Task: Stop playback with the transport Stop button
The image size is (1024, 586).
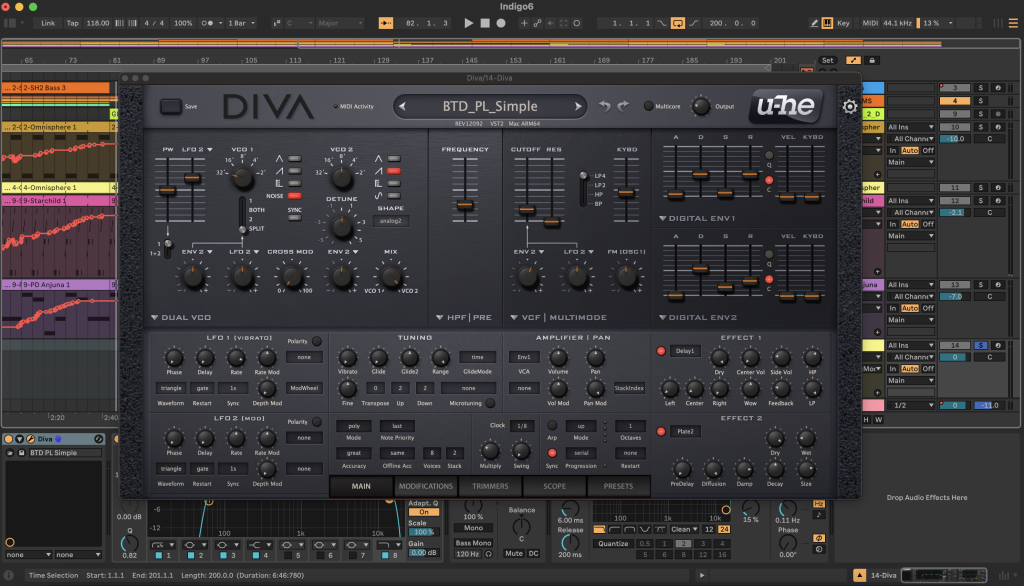Action: 486,22
